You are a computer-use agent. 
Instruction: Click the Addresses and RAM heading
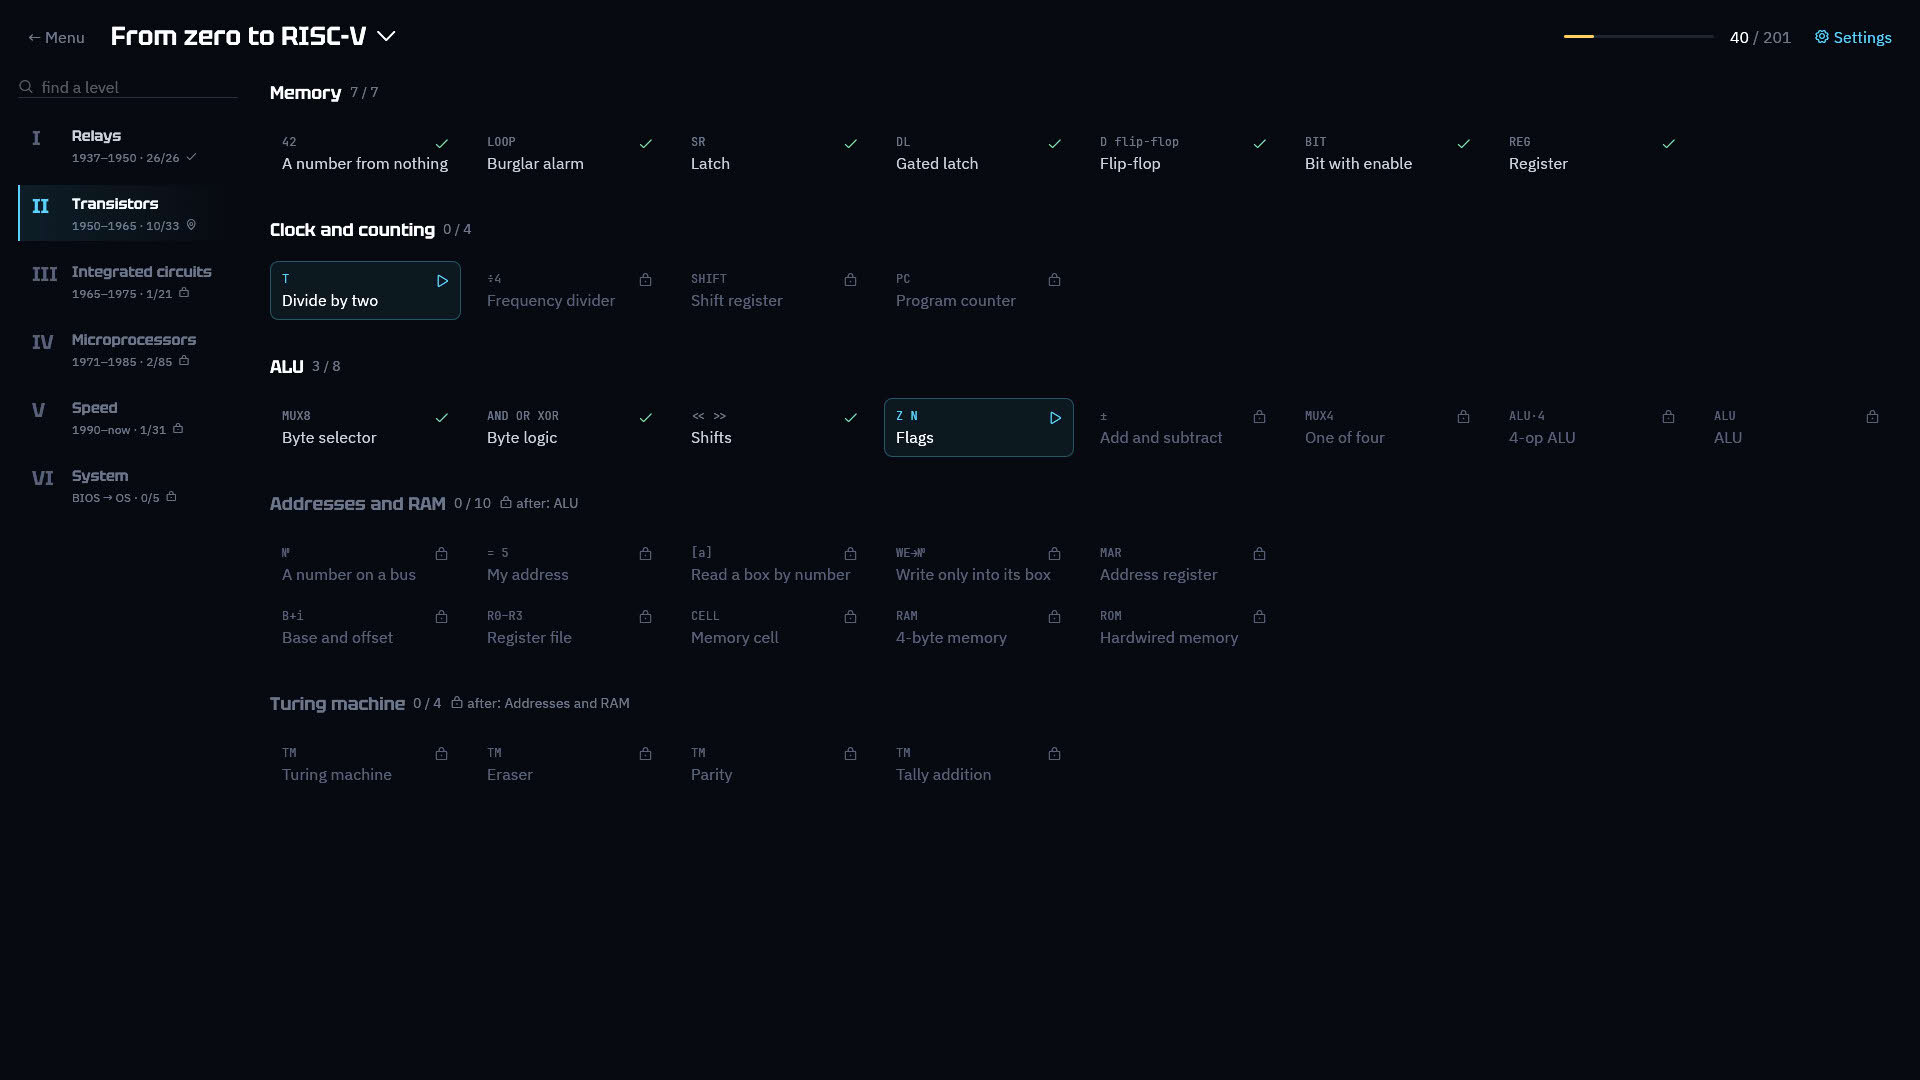click(357, 504)
